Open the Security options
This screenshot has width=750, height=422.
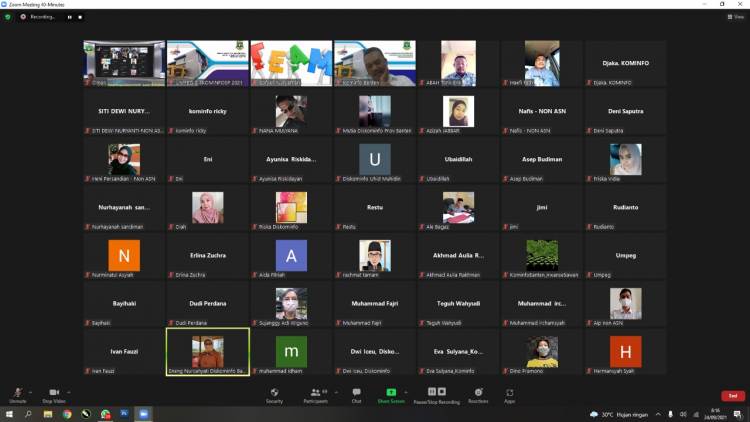(274, 394)
